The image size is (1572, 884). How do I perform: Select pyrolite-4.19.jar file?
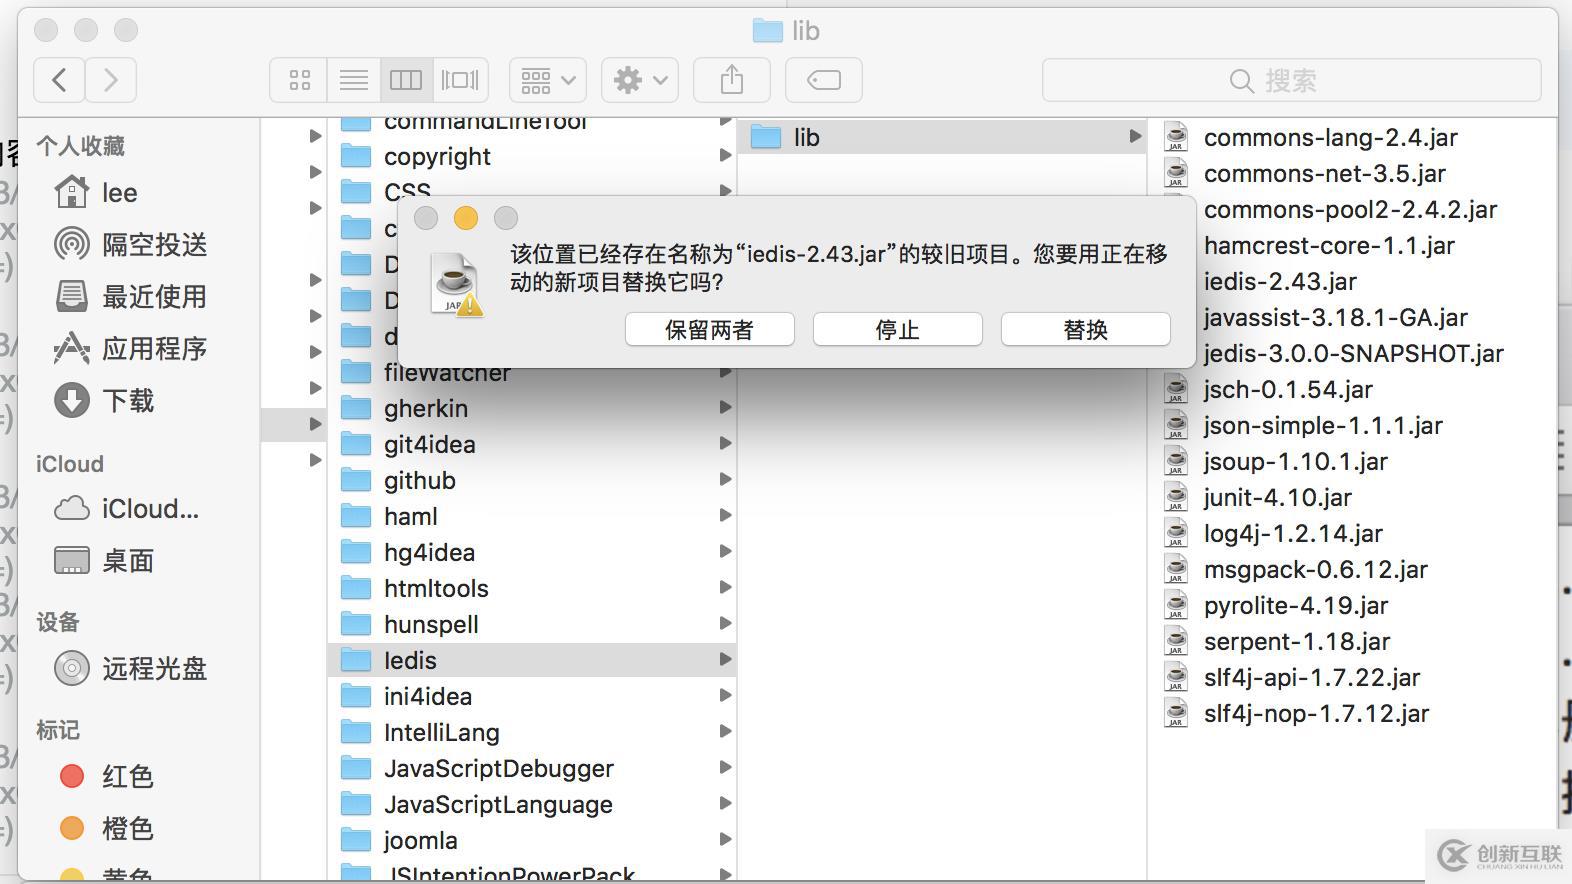point(1296,605)
